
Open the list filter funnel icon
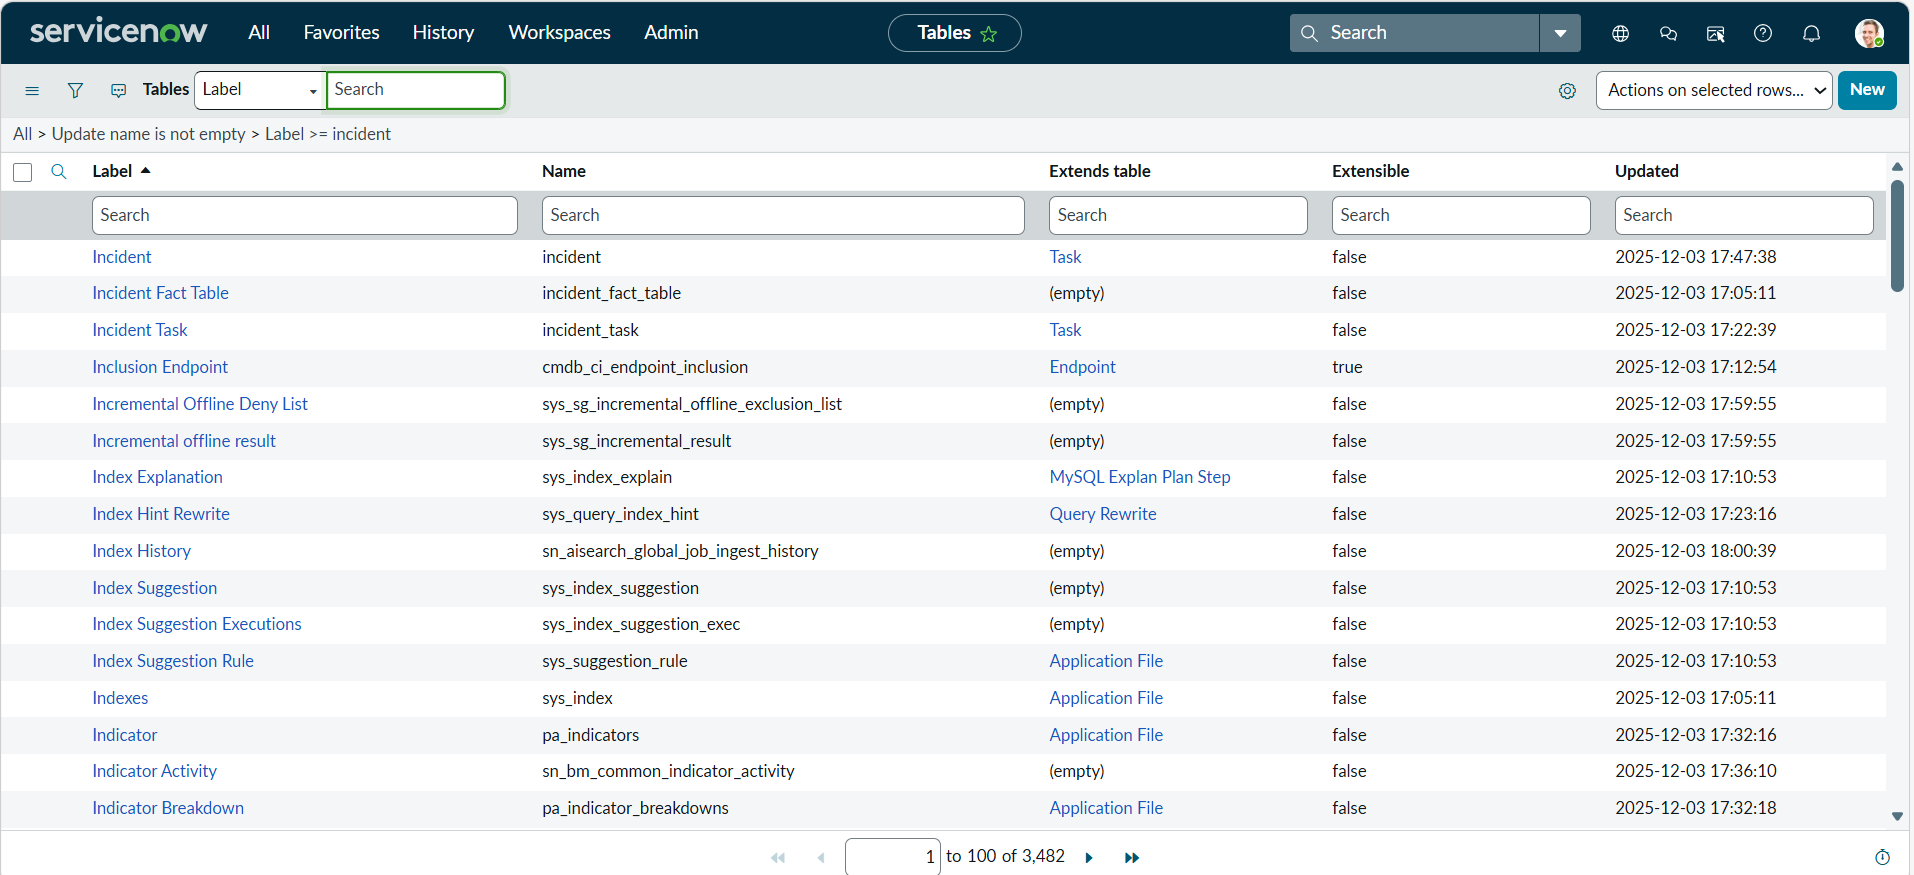pyautogui.click(x=75, y=90)
